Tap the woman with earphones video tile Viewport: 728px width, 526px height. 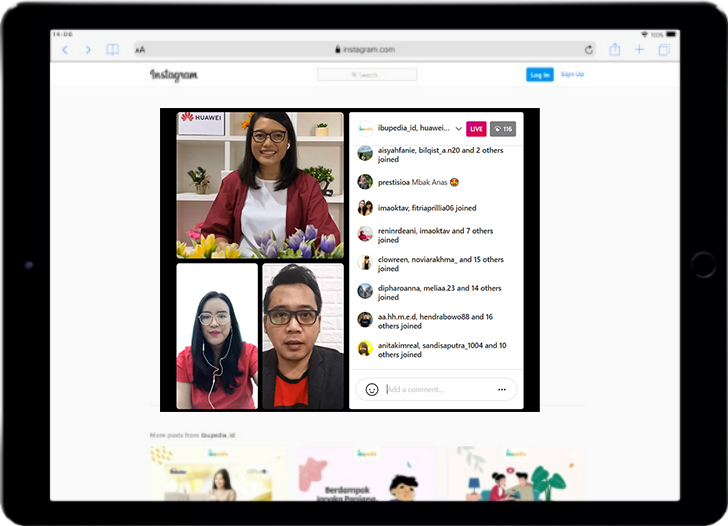(217, 336)
